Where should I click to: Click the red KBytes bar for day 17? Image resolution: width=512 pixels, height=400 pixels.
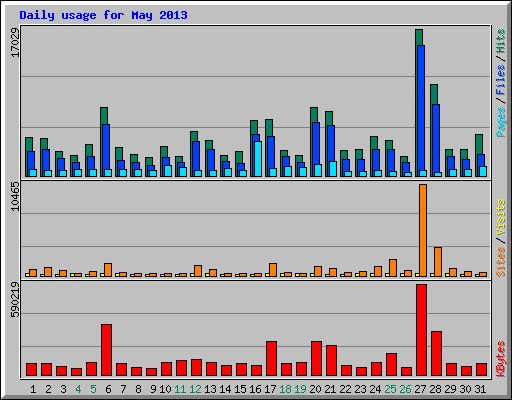271,359
